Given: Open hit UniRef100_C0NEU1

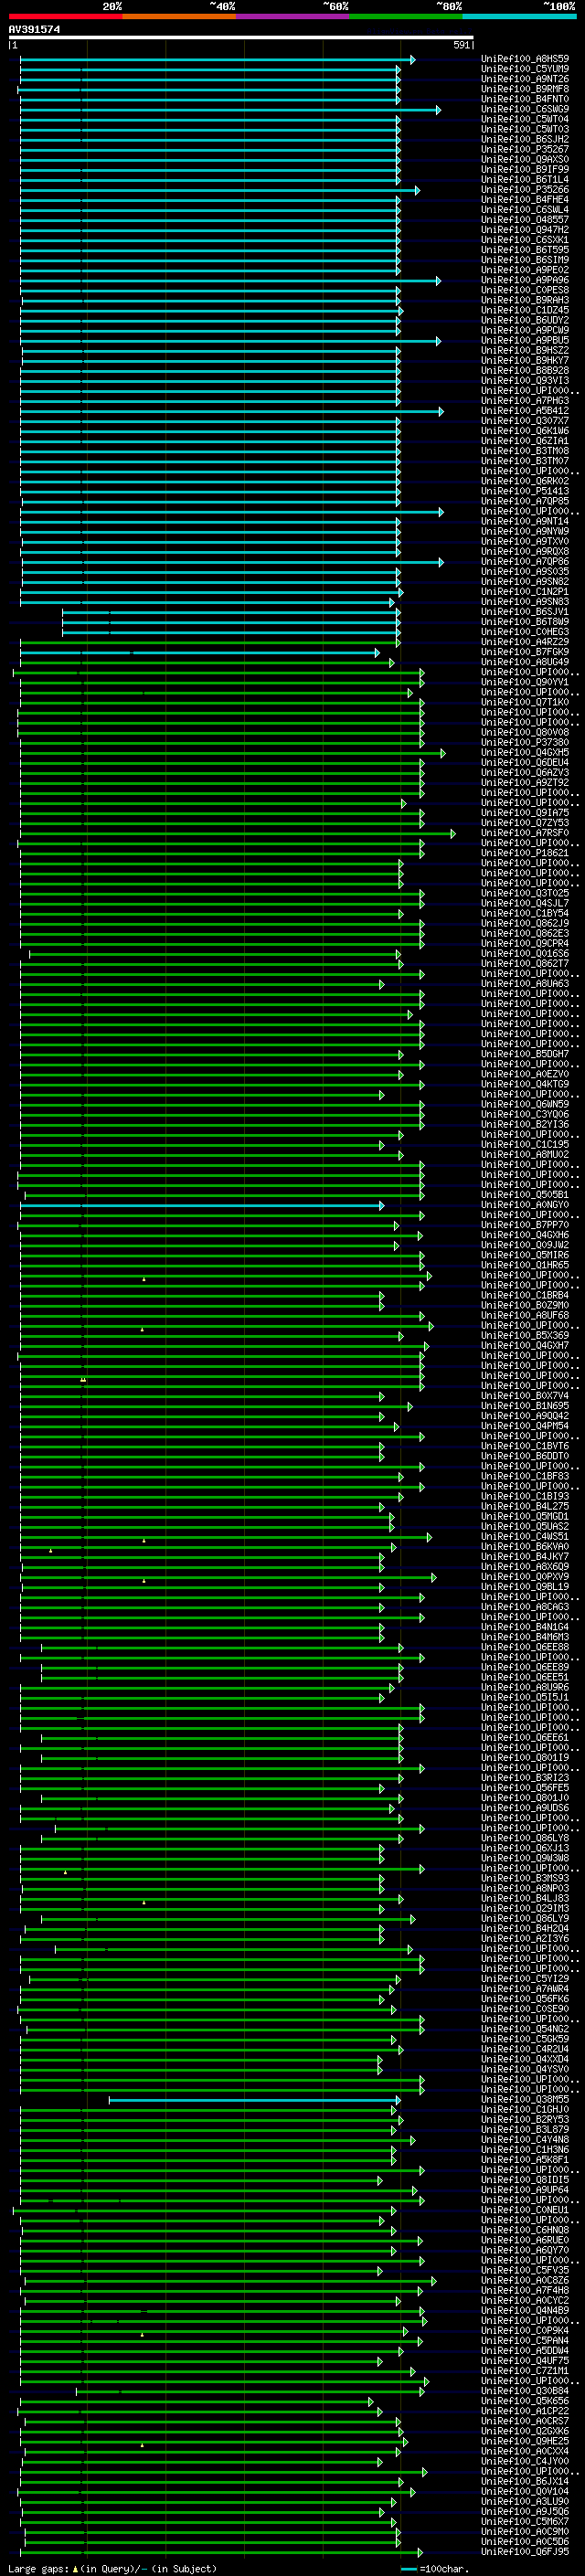Looking at the screenshot, I should point(525,2209).
